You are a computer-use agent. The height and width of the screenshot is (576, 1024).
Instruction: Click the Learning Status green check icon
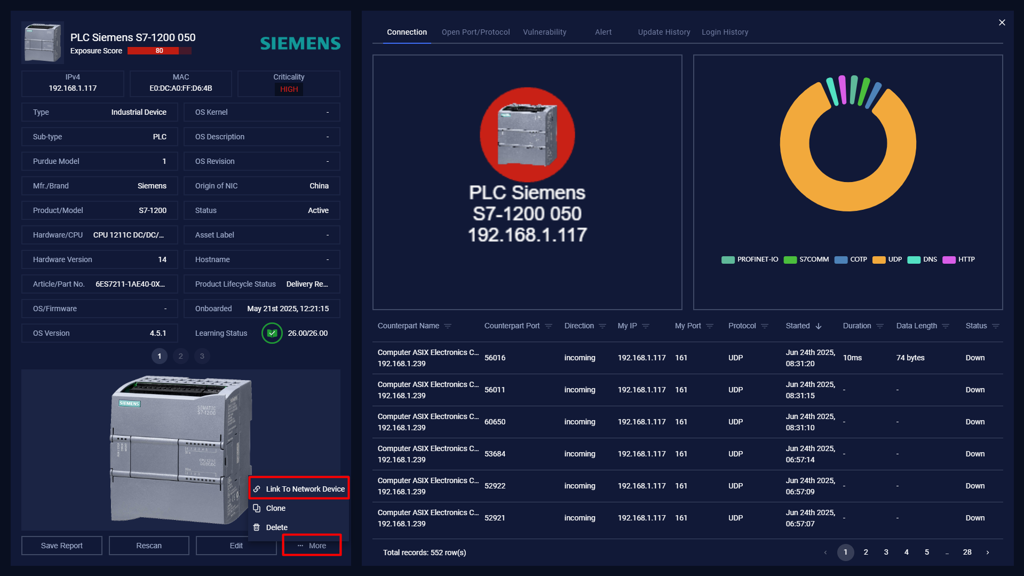click(271, 333)
